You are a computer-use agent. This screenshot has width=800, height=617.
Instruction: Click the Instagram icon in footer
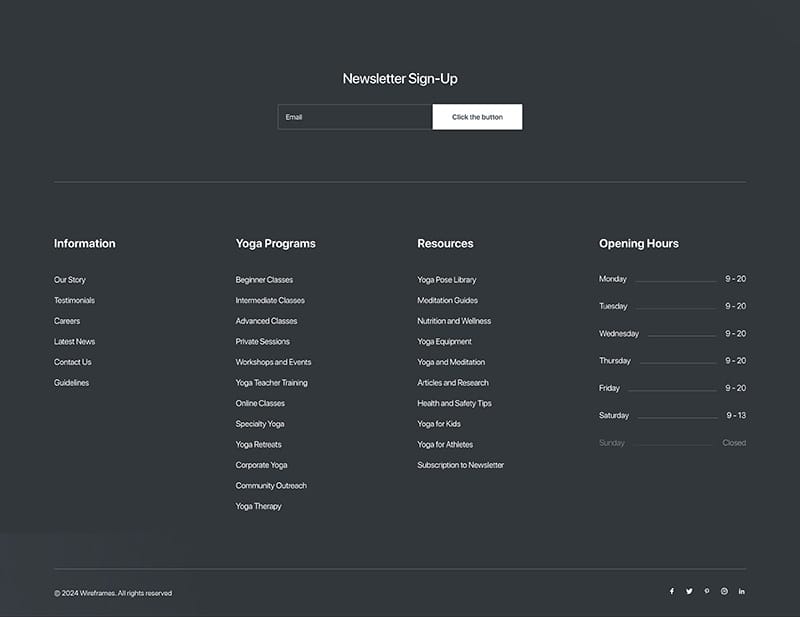tap(724, 592)
